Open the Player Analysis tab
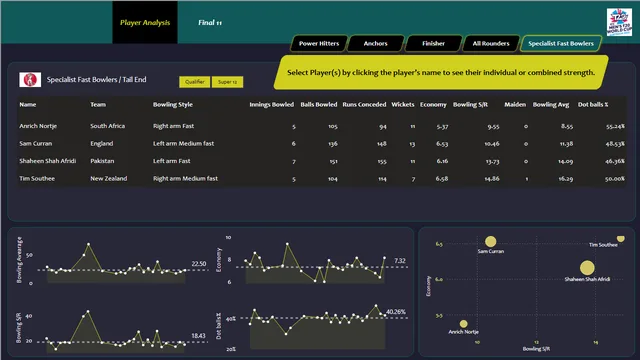This screenshot has height=360, width=640. coord(145,22)
